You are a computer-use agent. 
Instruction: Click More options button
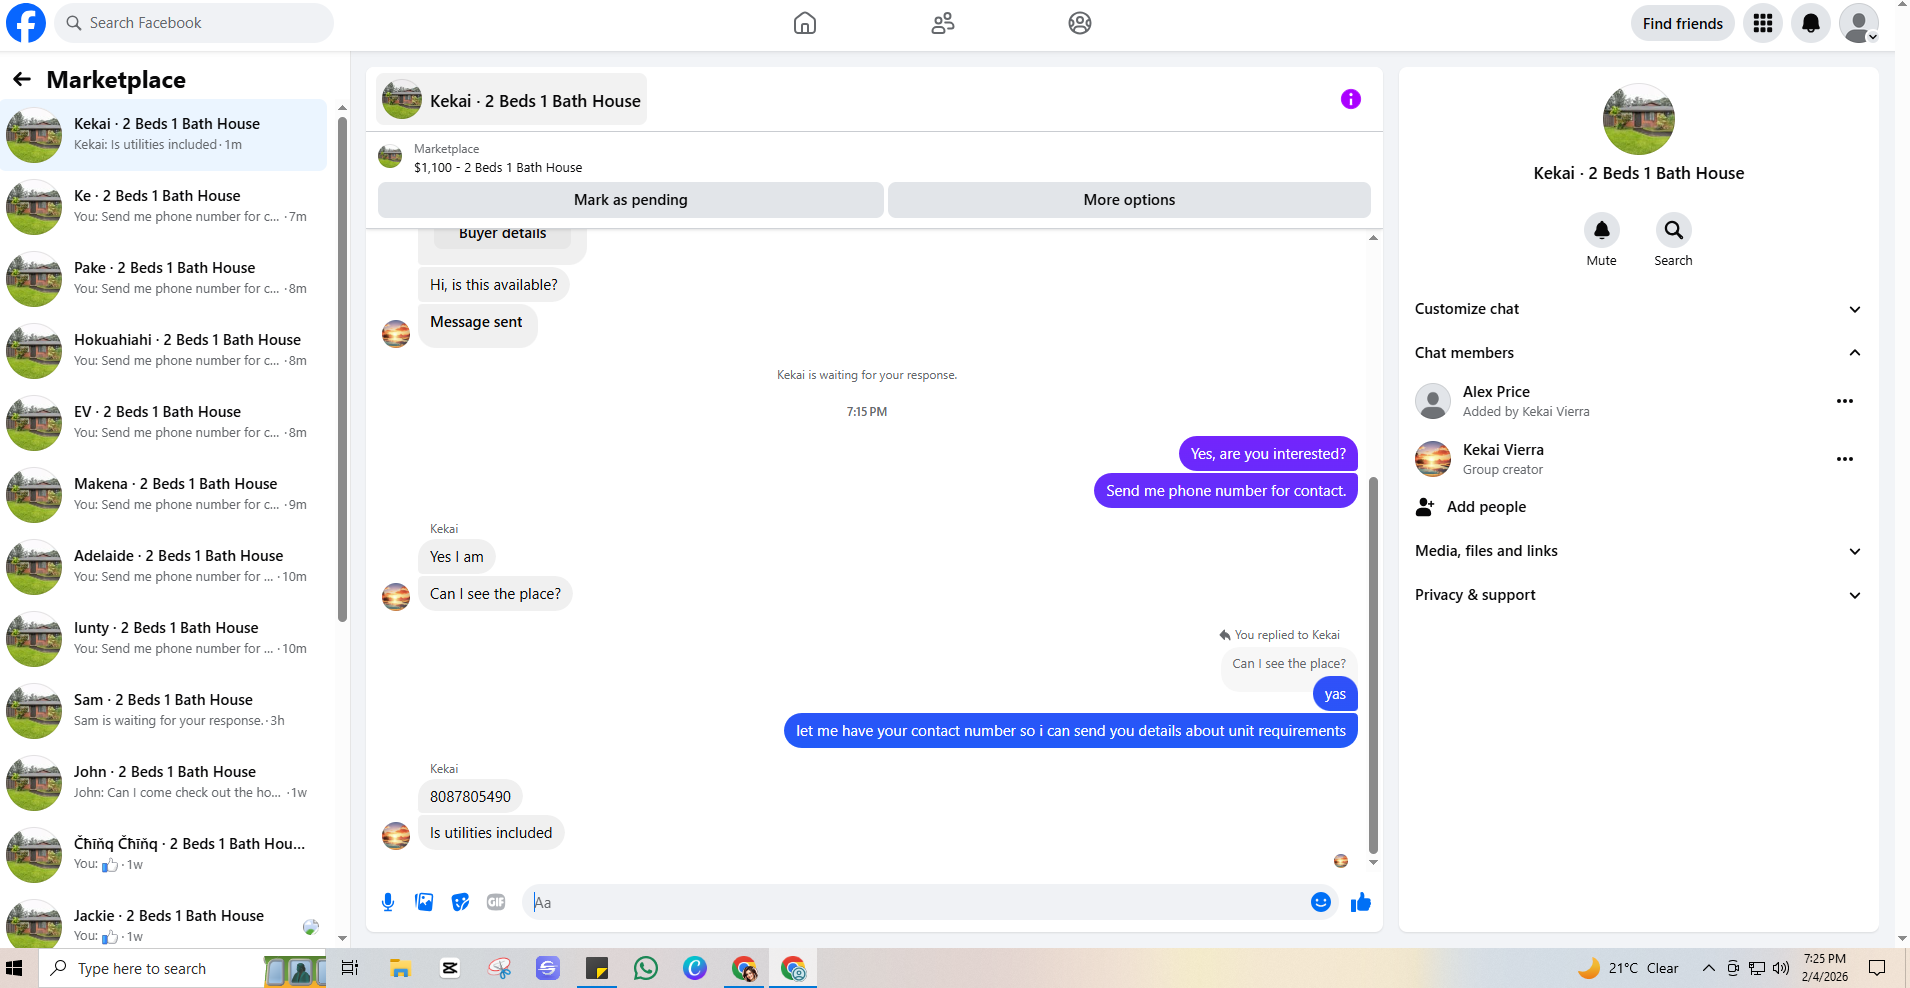tap(1129, 200)
